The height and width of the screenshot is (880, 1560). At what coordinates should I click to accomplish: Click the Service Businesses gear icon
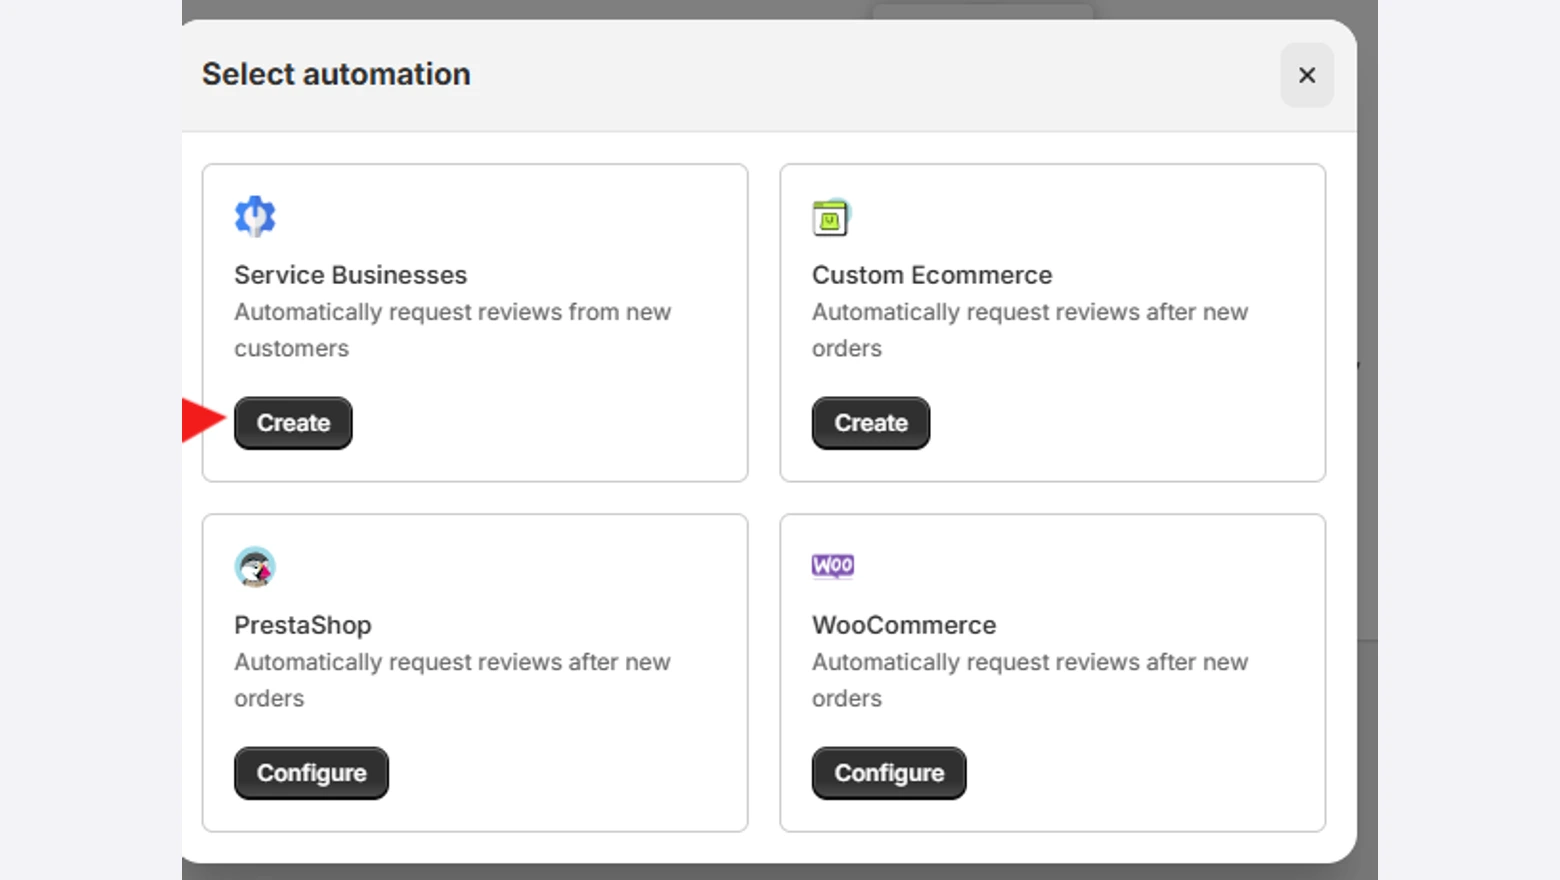tap(255, 216)
